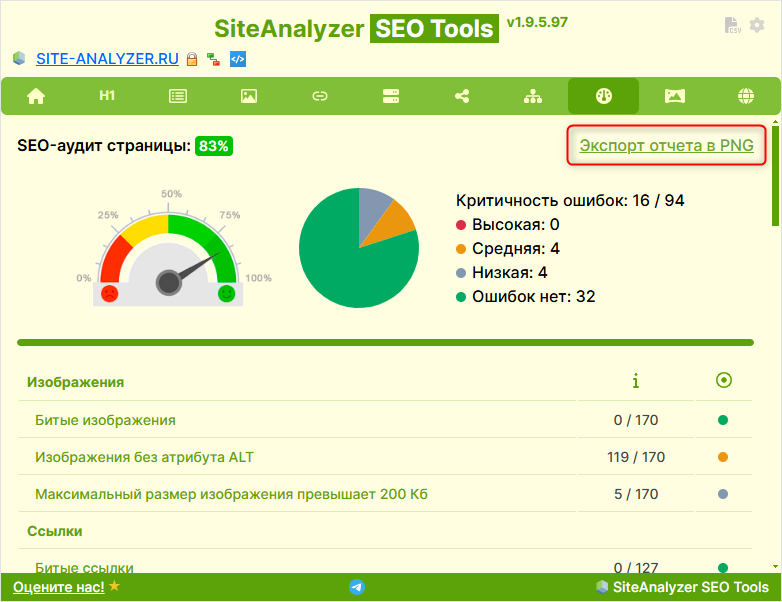Click the blue source code icon

238,59
